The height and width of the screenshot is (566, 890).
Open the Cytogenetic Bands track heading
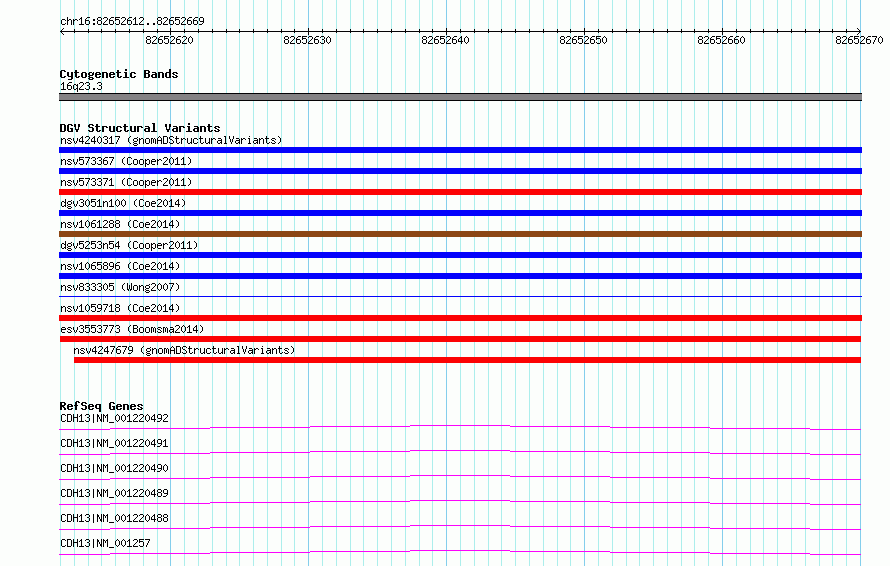pyautogui.click(x=119, y=74)
